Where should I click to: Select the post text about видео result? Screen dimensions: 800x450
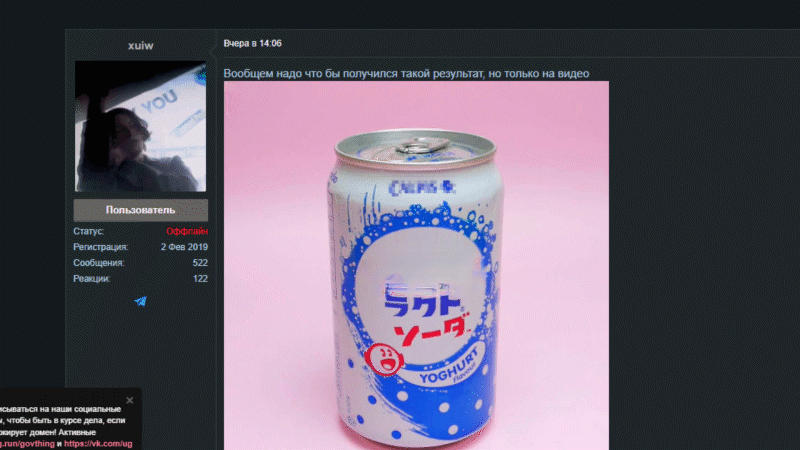[x=406, y=73]
